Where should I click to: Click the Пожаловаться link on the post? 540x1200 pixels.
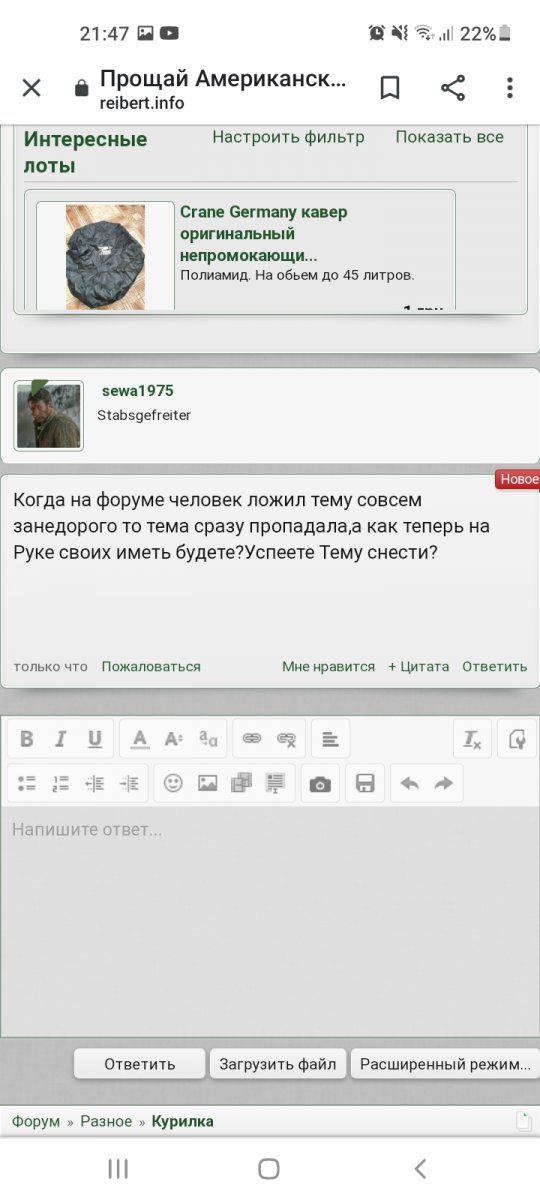pyautogui.click(x=151, y=666)
